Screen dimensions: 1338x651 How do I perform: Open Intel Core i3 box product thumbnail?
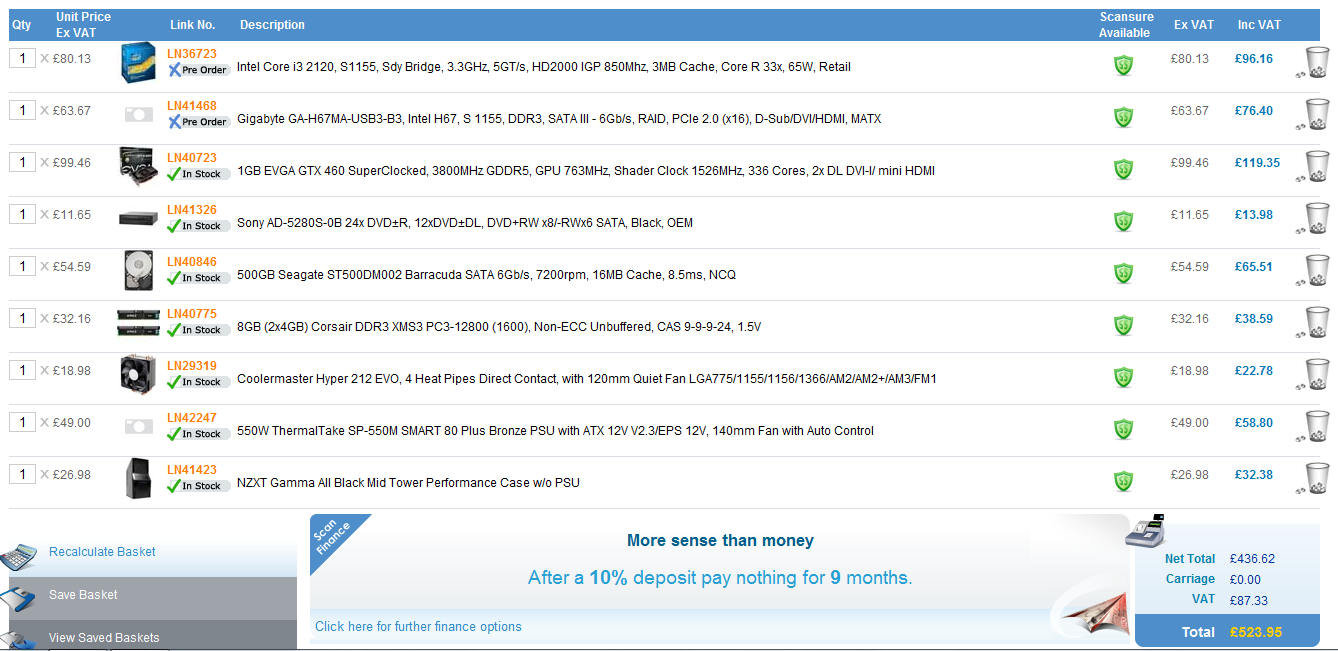(137, 62)
